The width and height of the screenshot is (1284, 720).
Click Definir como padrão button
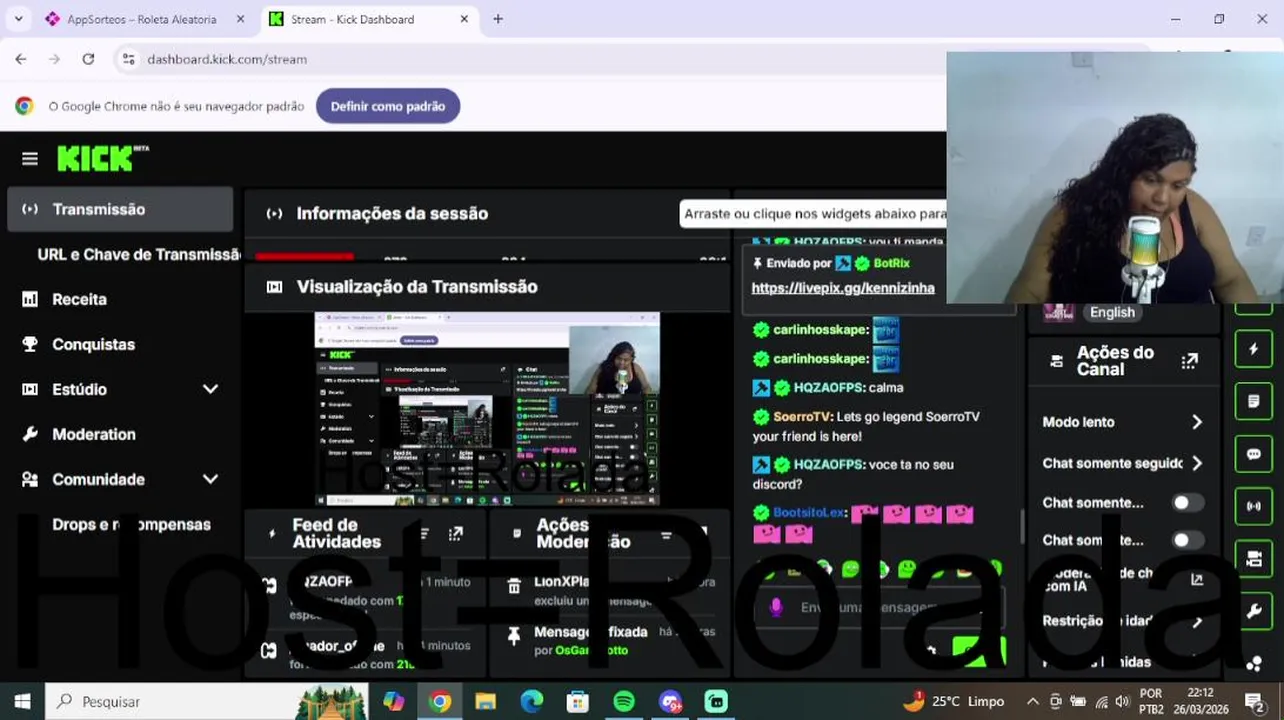[x=388, y=106]
